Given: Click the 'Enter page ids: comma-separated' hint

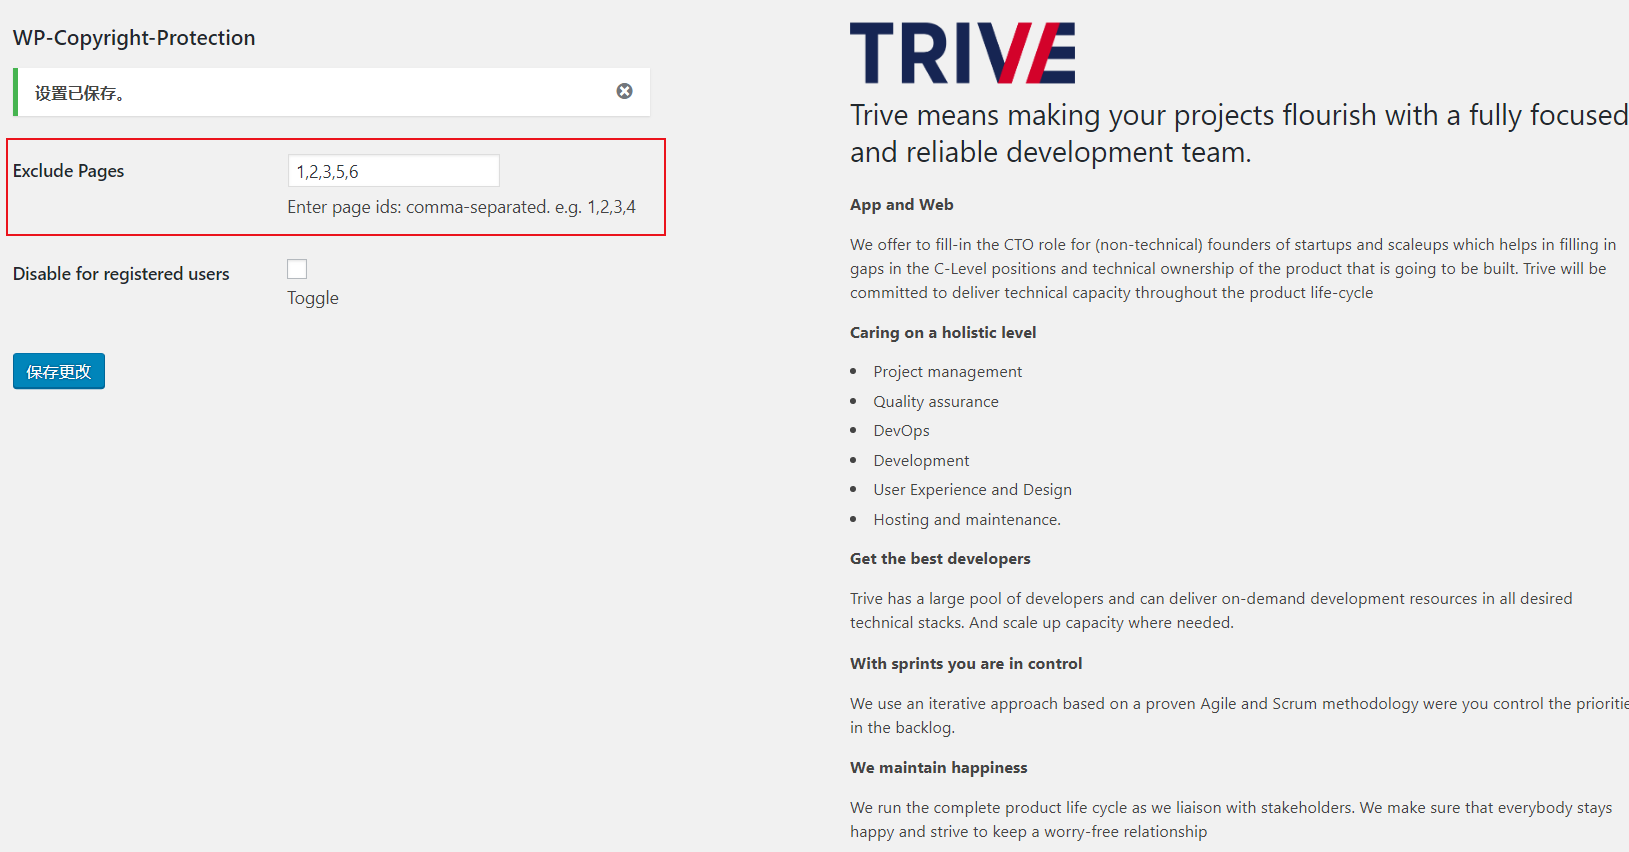Looking at the screenshot, I should [461, 207].
